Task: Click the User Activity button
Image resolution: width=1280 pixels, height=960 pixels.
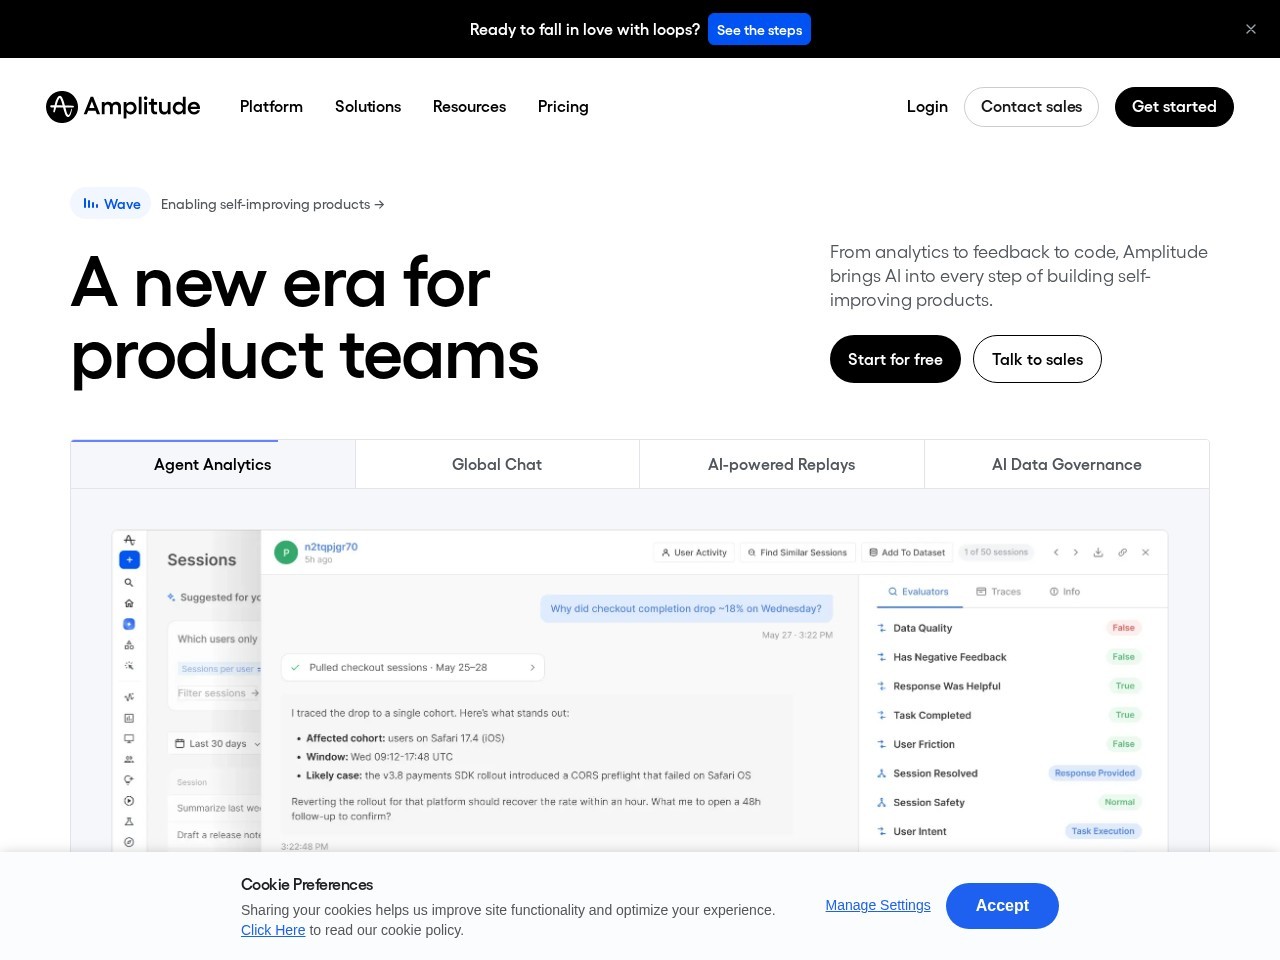Action: pyautogui.click(x=694, y=552)
